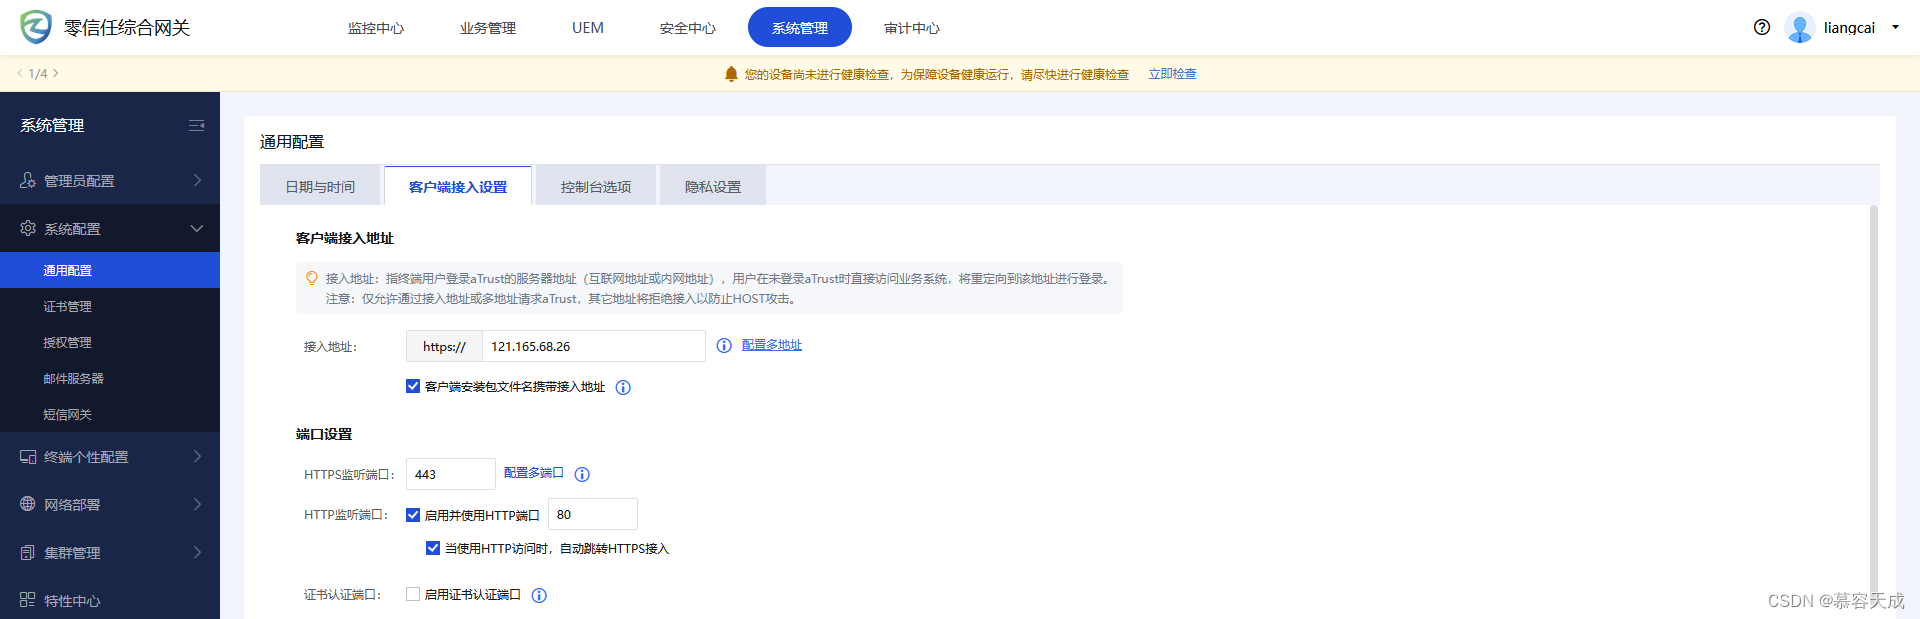This screenshot has height=619, width=1920.
Task: Click the notification bell icon in banner
Action: click(x=731, y=74)
